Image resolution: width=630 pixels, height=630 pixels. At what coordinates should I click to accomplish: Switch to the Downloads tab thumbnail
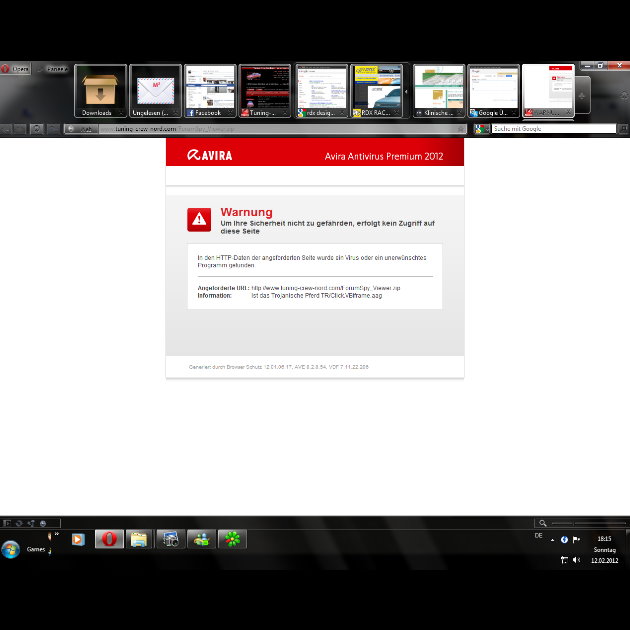[100, 91]
